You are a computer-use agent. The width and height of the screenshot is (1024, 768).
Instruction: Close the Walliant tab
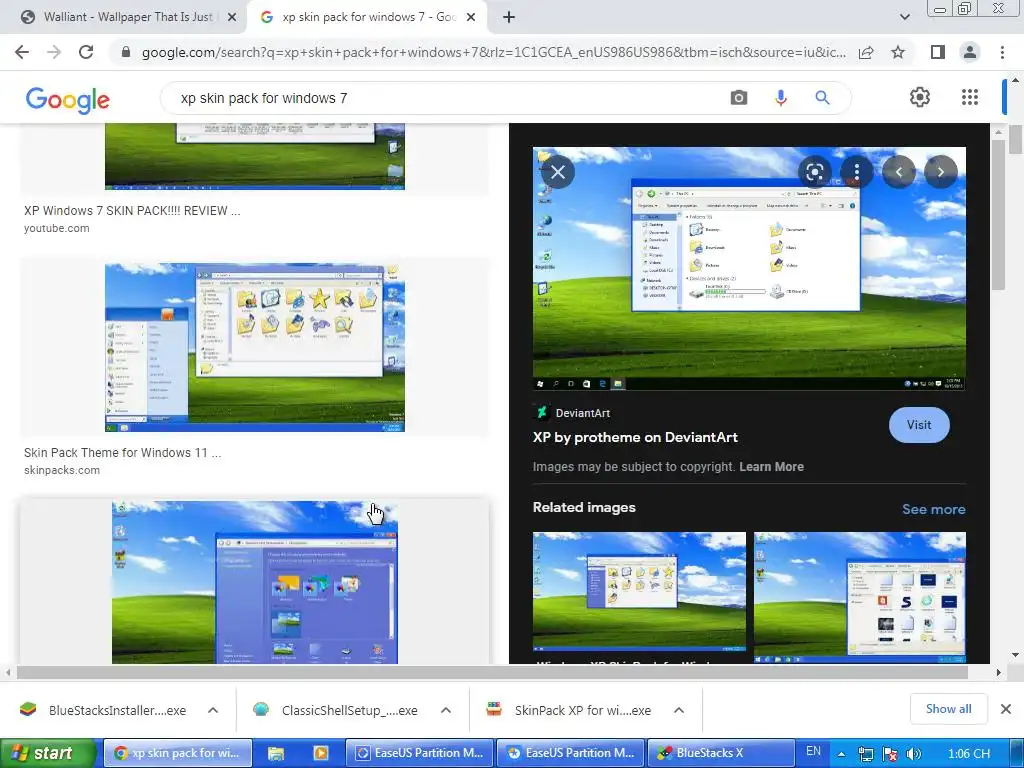pyautogui.click(x=232, y=18)
